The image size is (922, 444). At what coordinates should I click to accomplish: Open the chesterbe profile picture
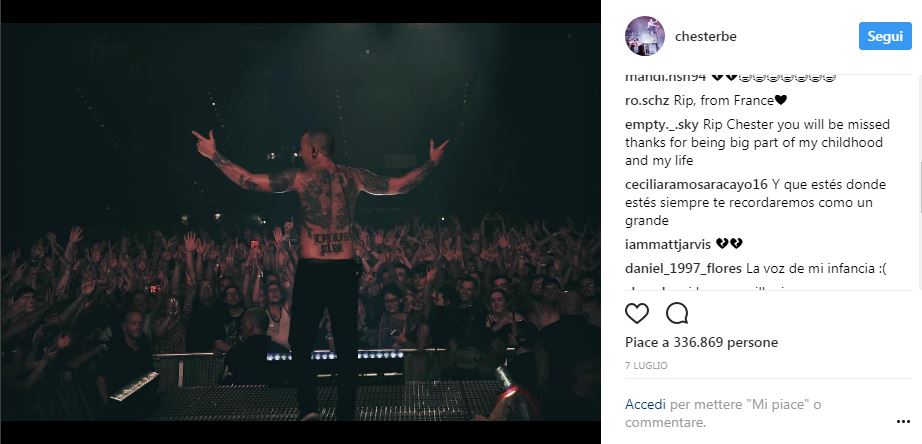tap(644, 36)
